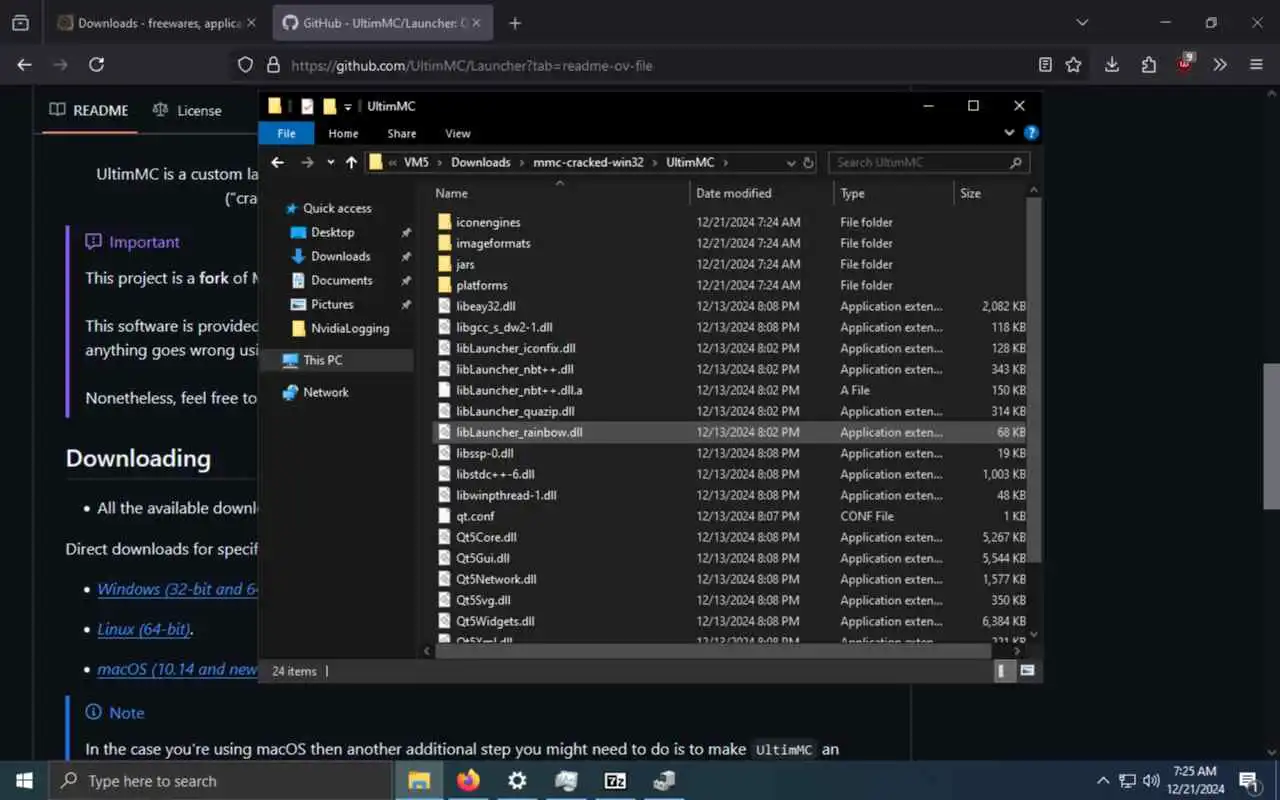Open address bar history dropdown
Image resolution: width=1280 pixels, height=800 pixels.
click(791, 162)
